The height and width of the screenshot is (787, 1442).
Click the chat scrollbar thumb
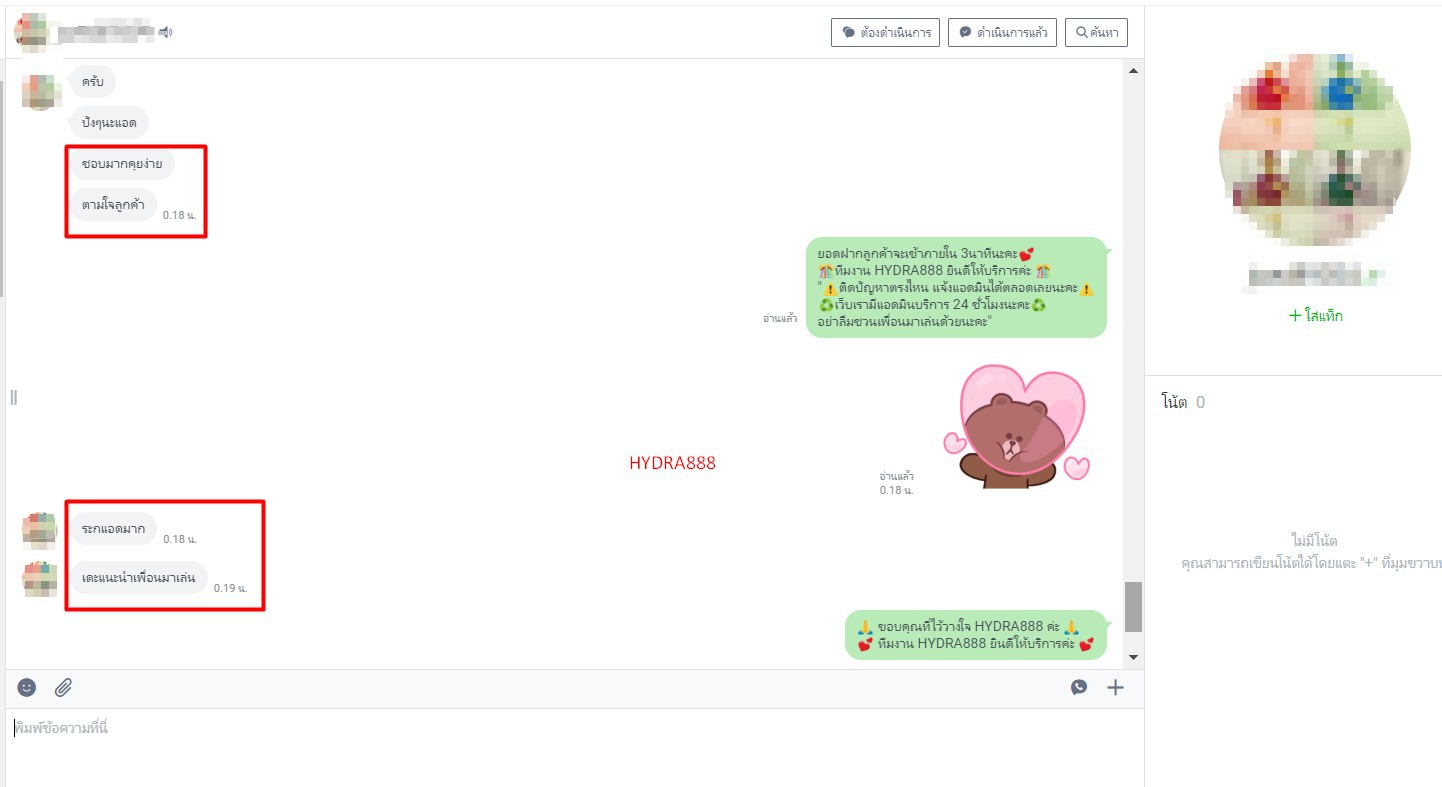tap(1133, 606)
